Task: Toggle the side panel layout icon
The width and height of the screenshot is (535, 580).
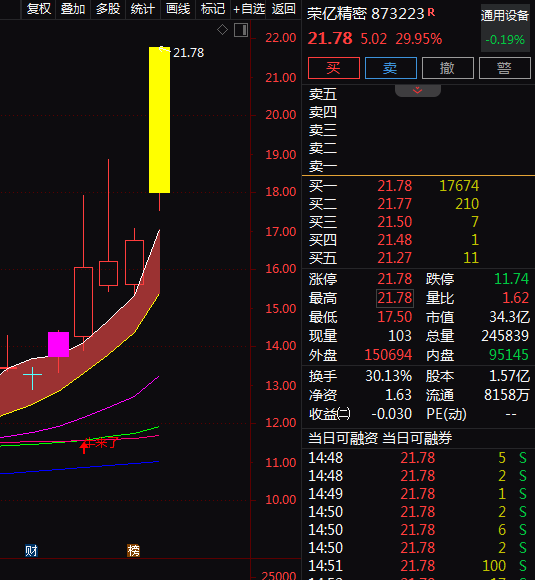Action: pyautogui.click(x=241, y=30)
